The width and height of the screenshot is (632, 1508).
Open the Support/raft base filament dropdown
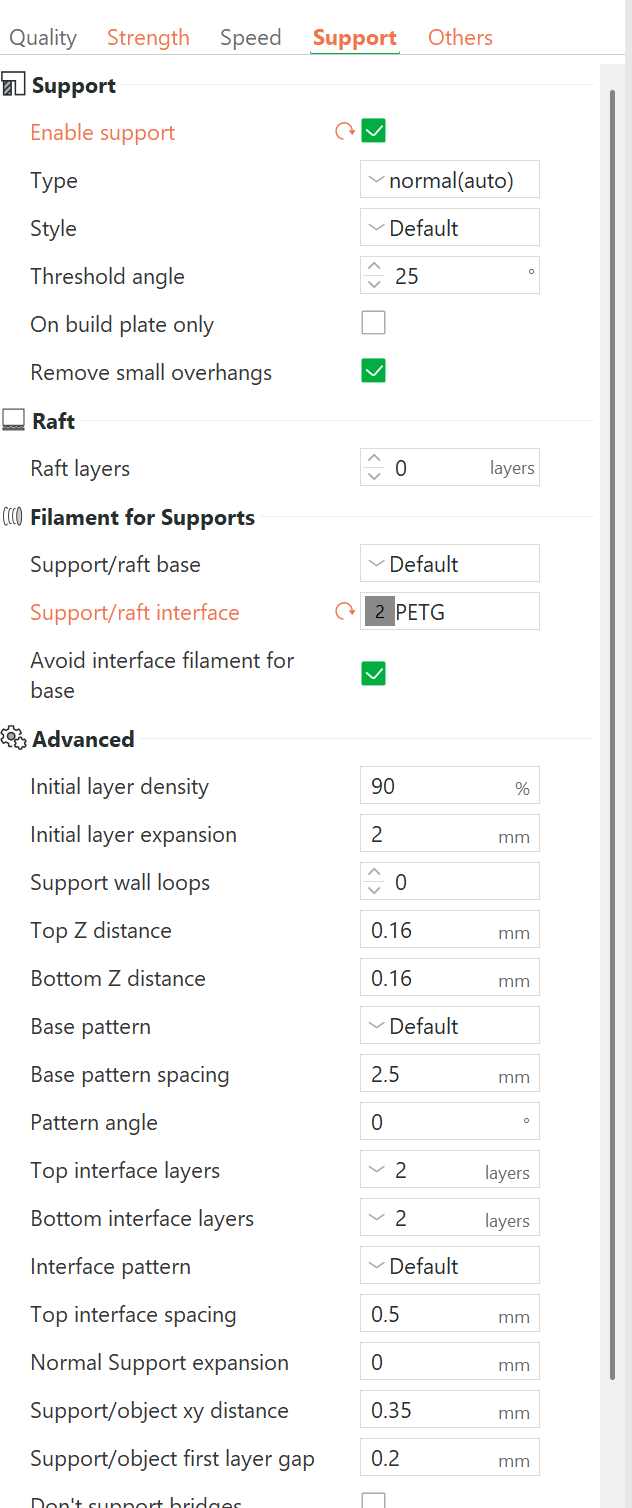(x=450, y=564)
